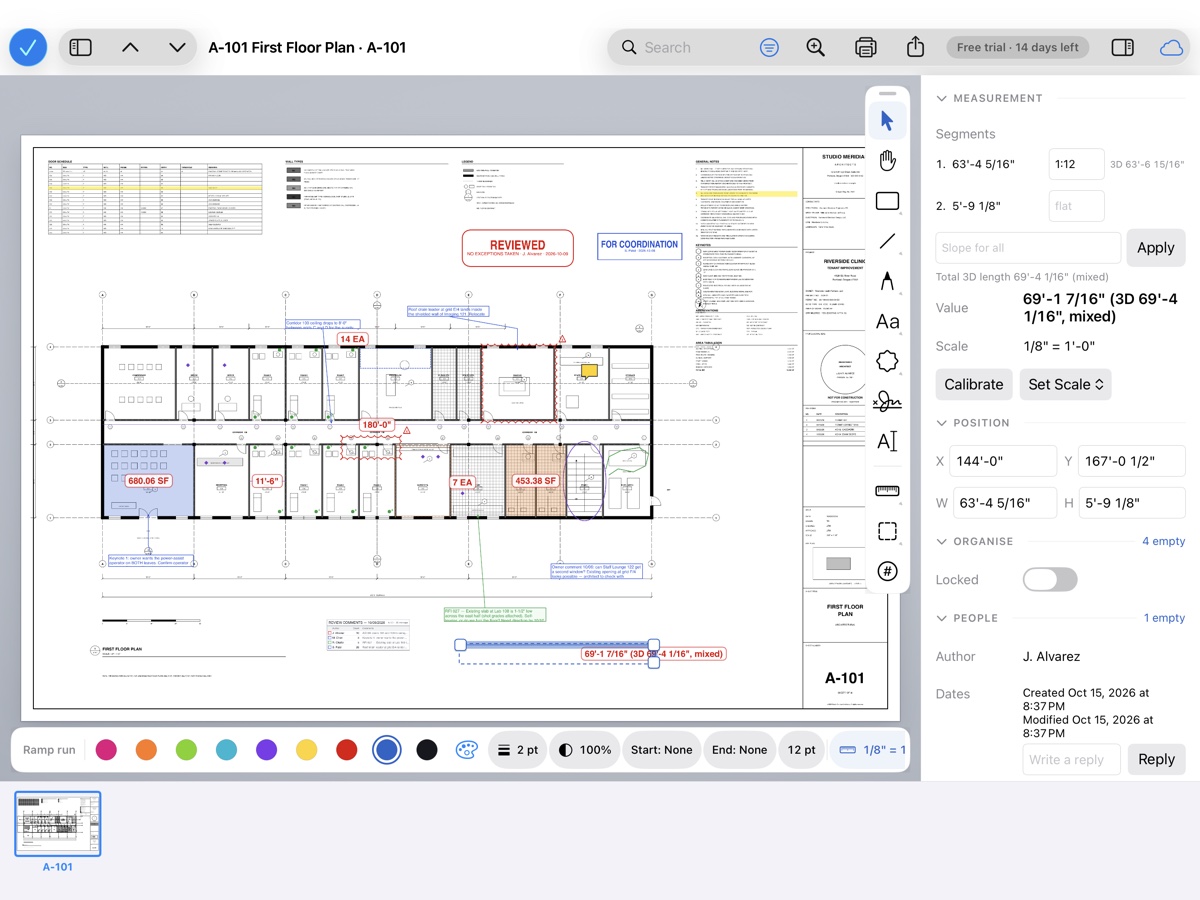Image resolution: width=1200 pixels, height=900 pixels.
Task: Open the zoom magnifier tool
Action: click(x=816, y=47)
